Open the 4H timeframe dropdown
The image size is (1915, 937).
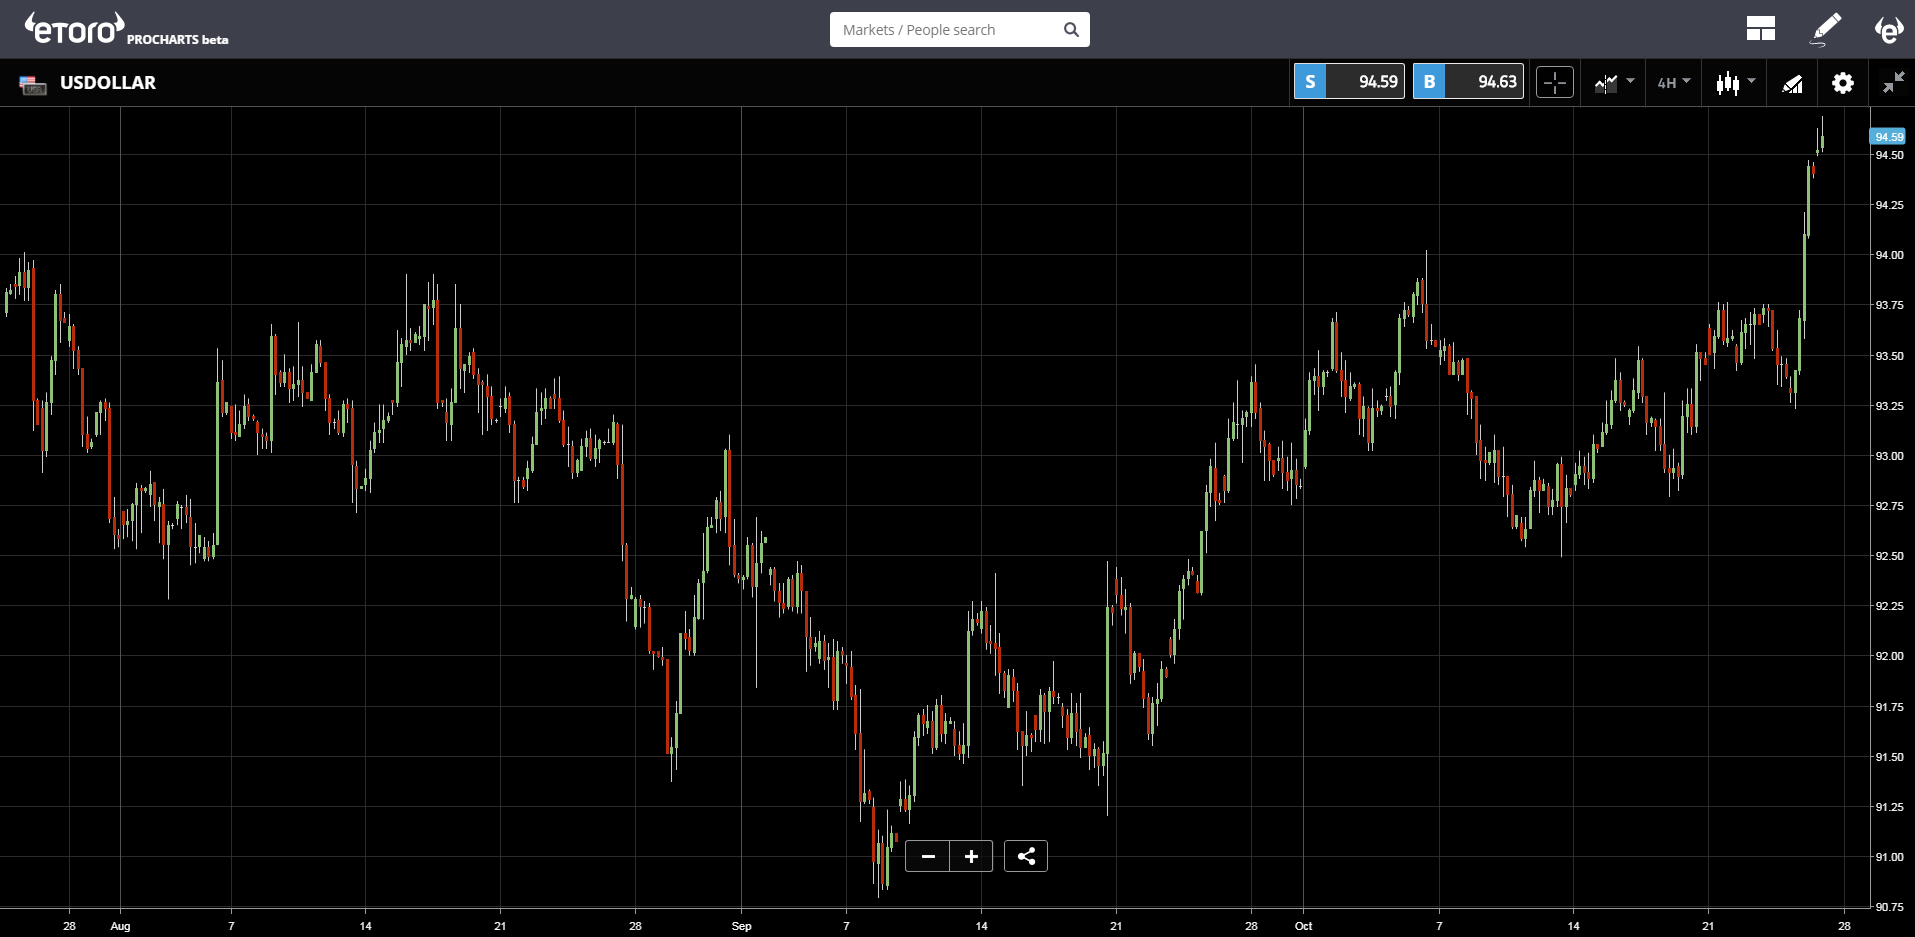pos(1674,83)
